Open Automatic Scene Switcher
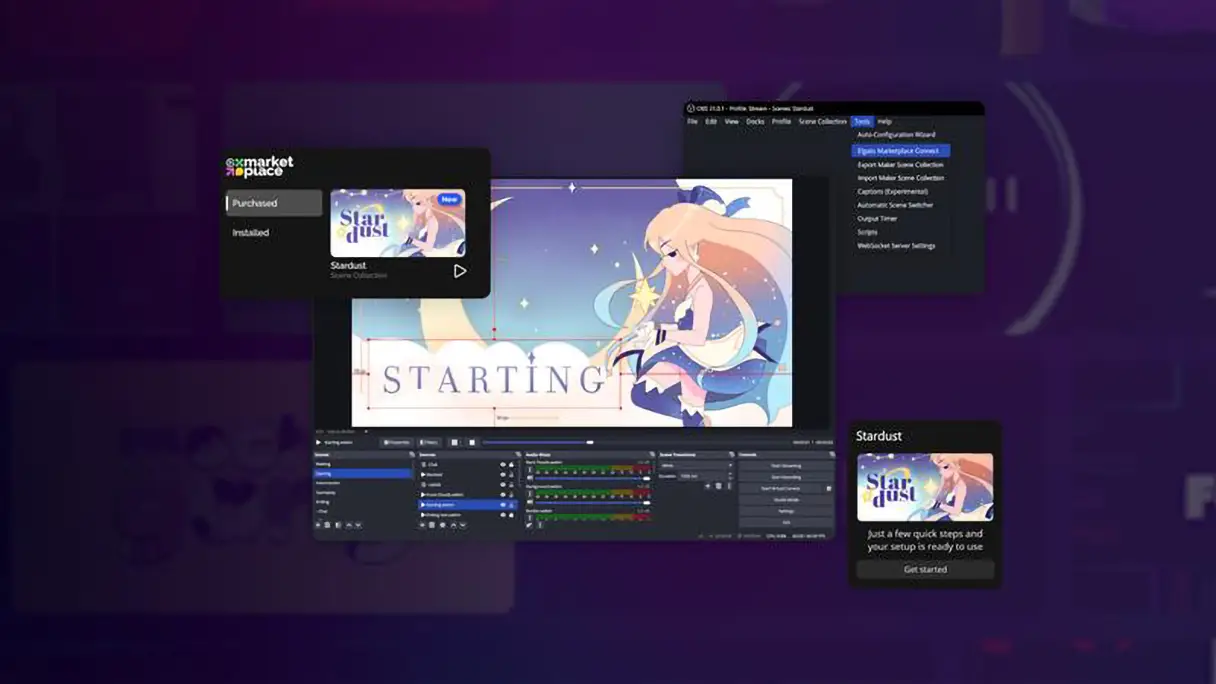Viewport: 1216px width, 684px height. pyautogui.click(x=895, y=205)
